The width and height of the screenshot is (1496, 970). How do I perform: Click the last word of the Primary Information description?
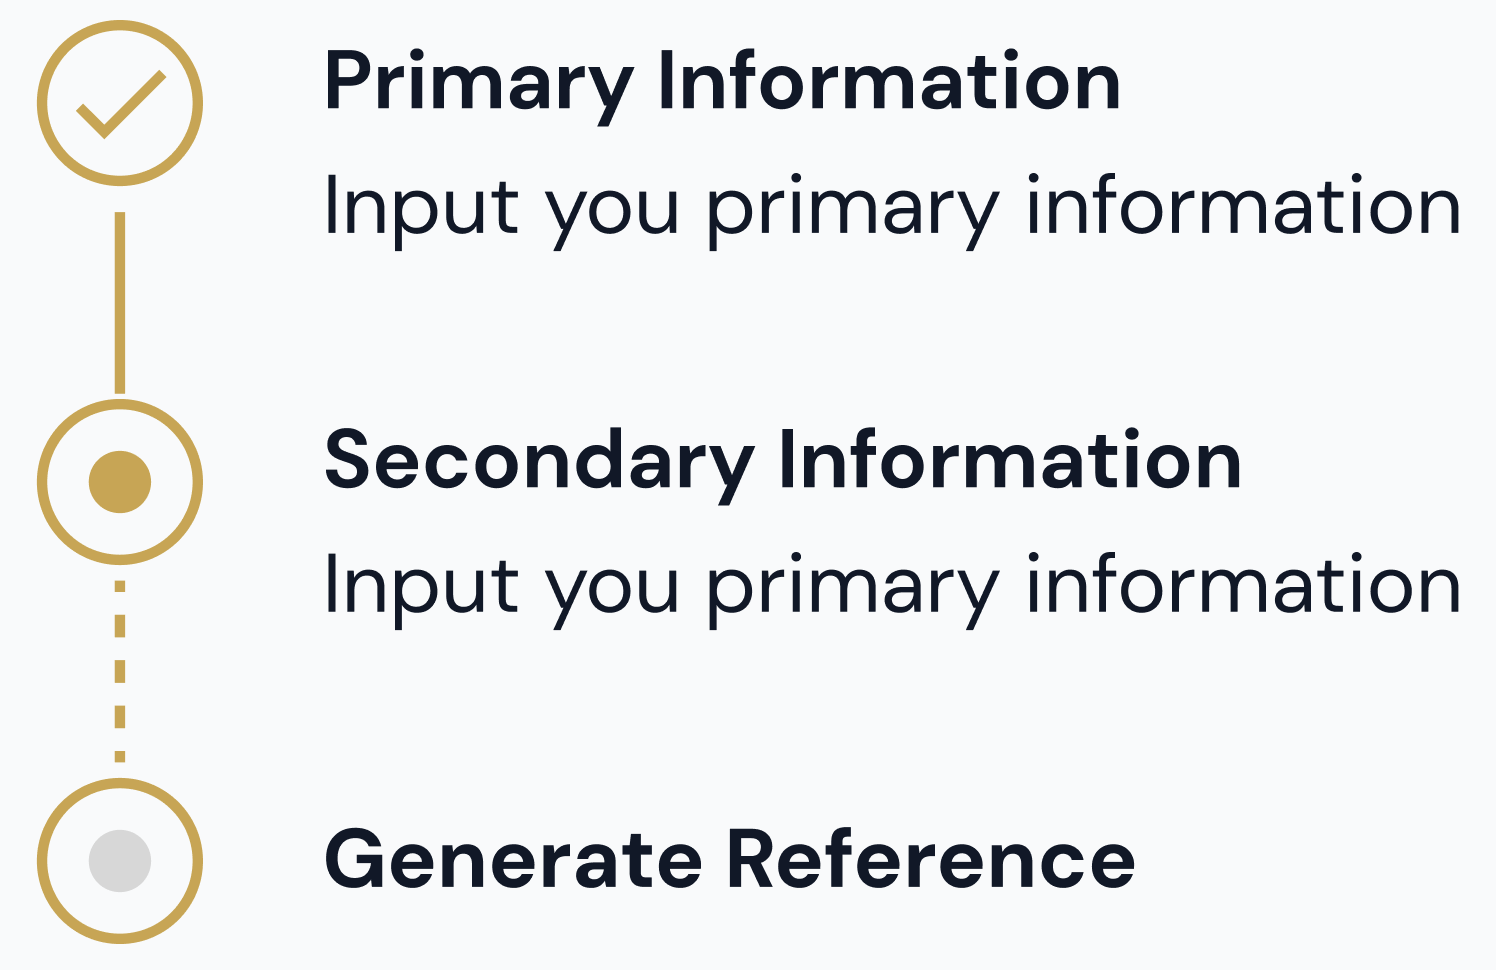point(1244,208)
